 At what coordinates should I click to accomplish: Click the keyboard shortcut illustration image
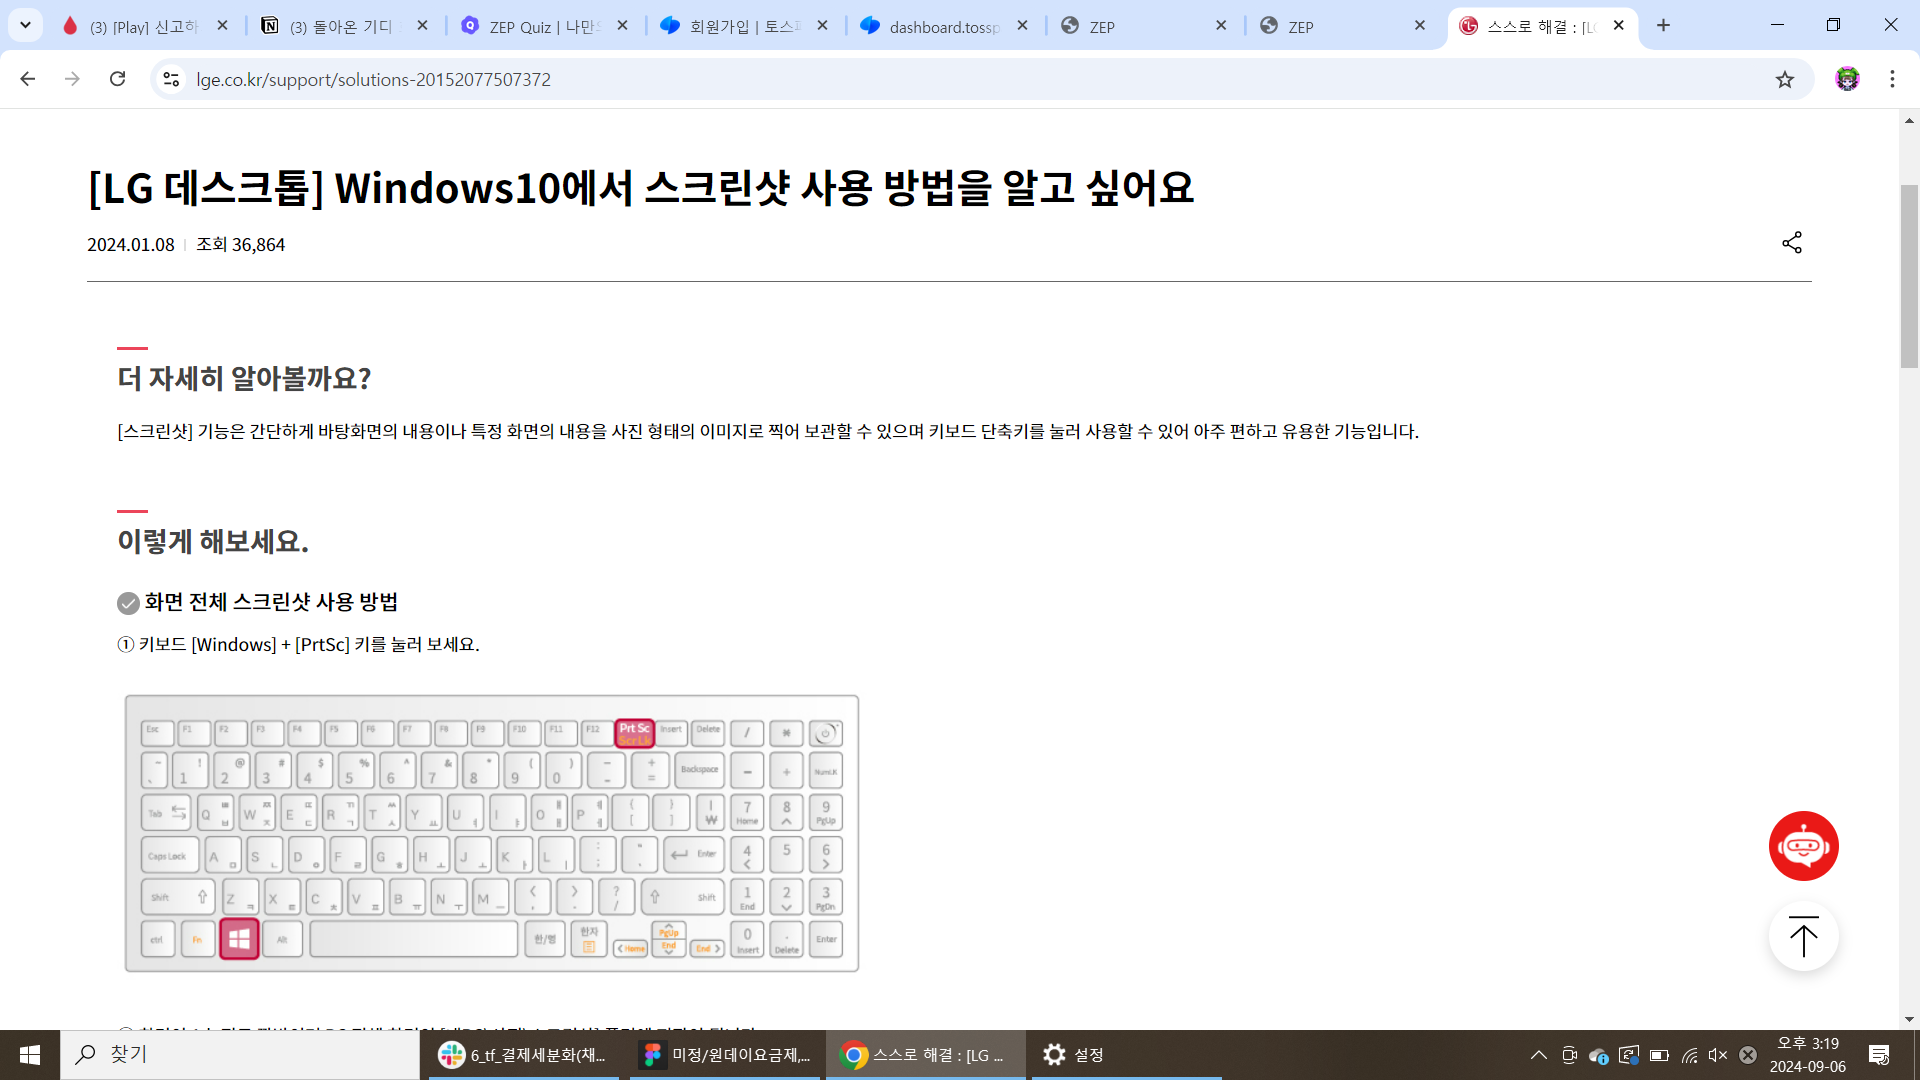click(x=492, y=833)
